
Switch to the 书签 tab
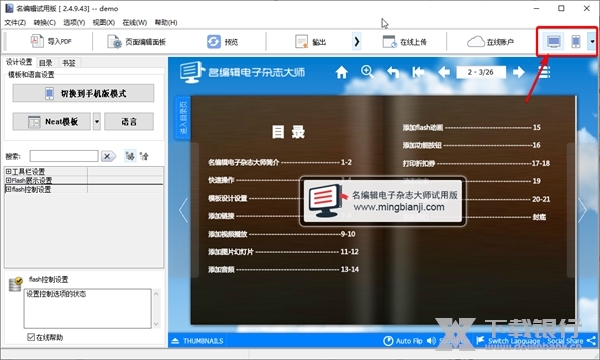tap(69, 63)
